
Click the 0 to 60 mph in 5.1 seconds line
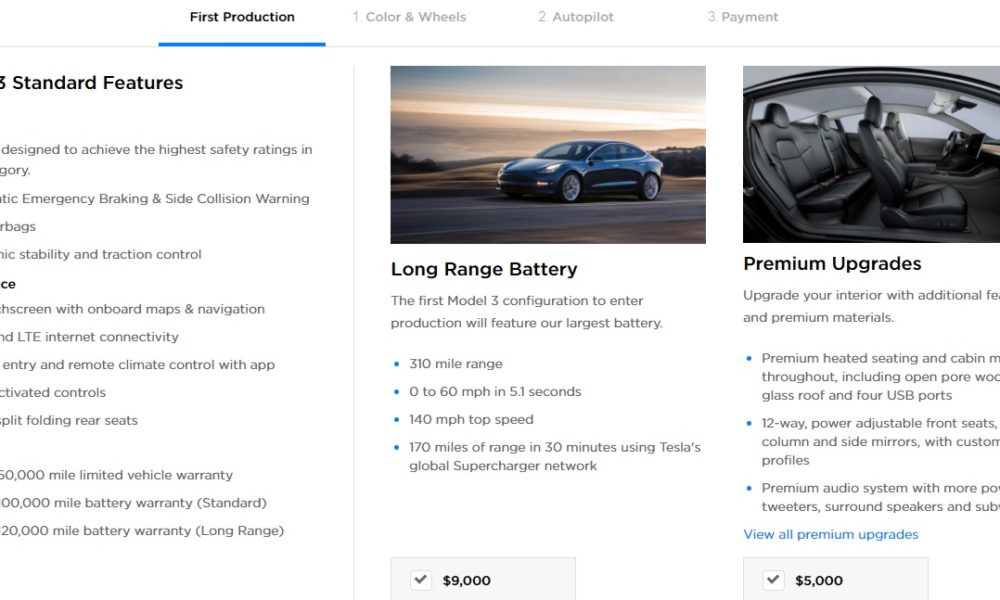(495, 391)
